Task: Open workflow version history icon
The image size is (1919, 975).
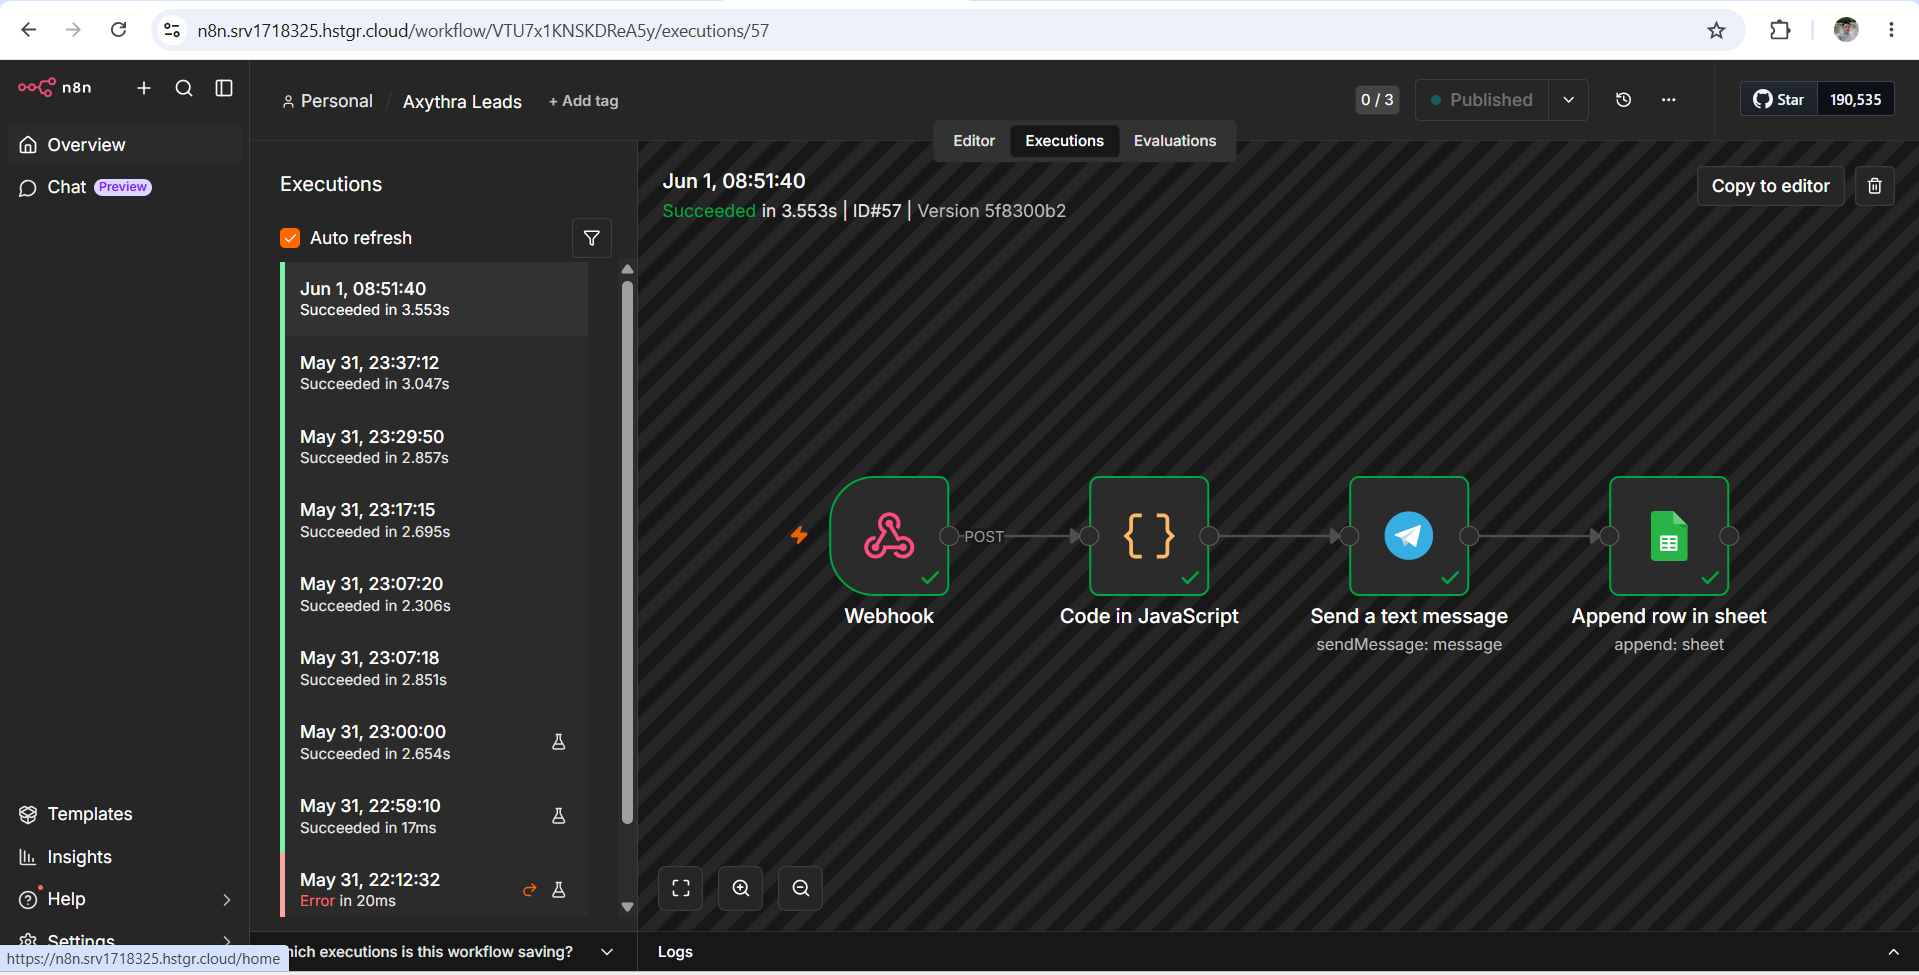Action: (x=1624, y=100)
